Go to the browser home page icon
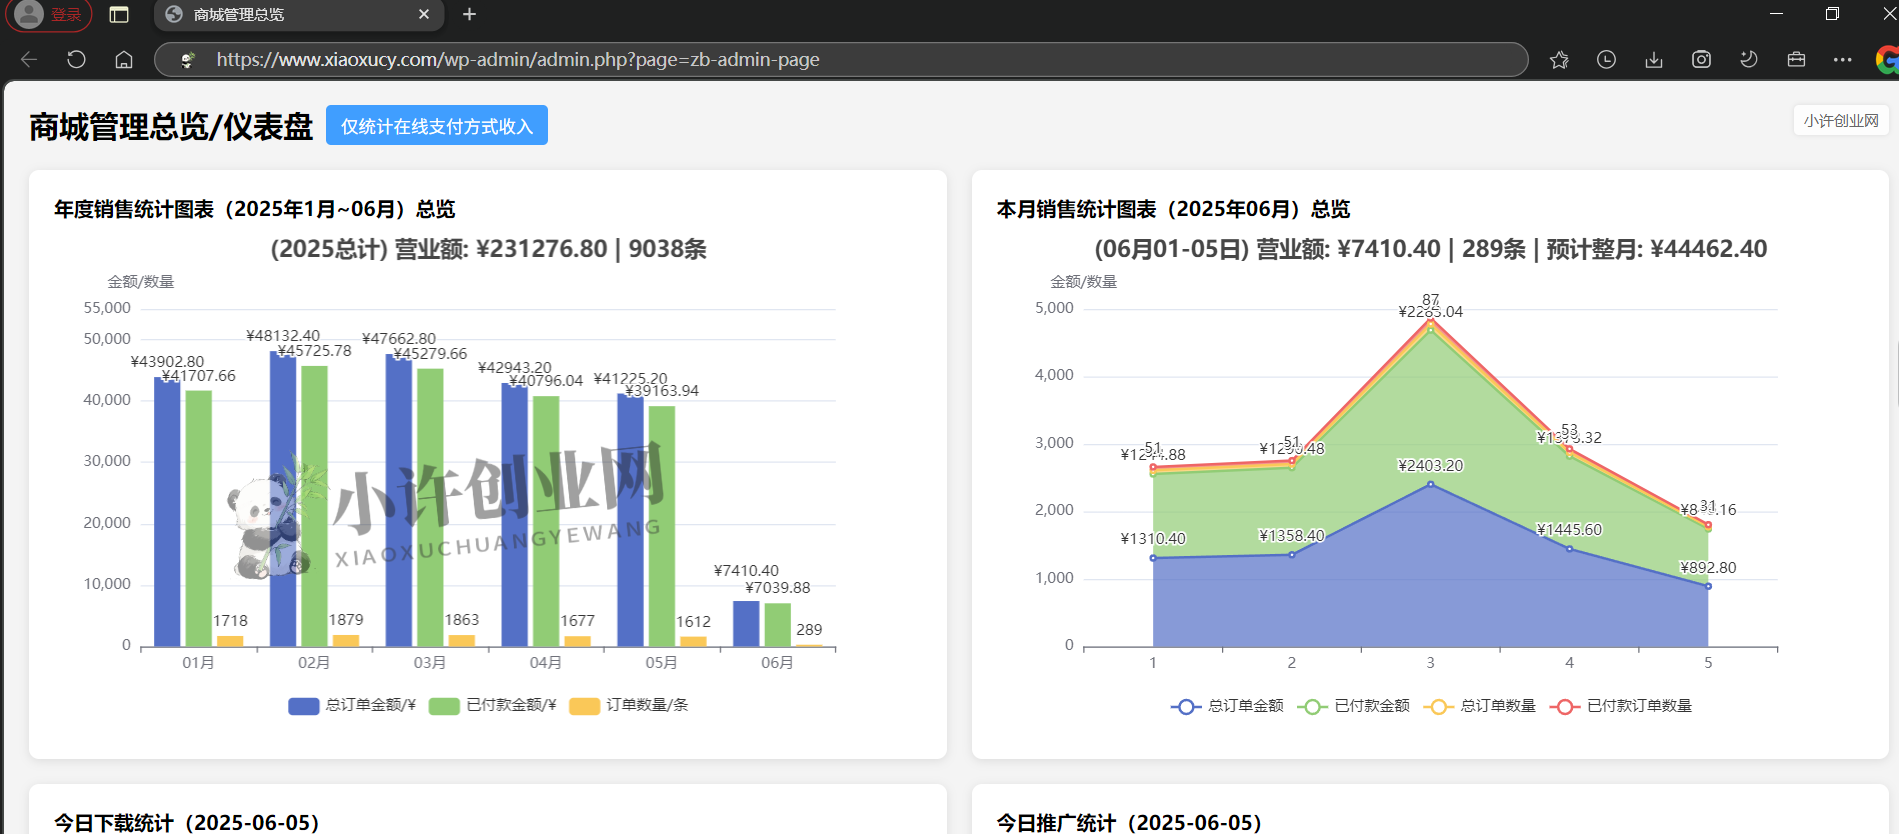 coord(124,60)
